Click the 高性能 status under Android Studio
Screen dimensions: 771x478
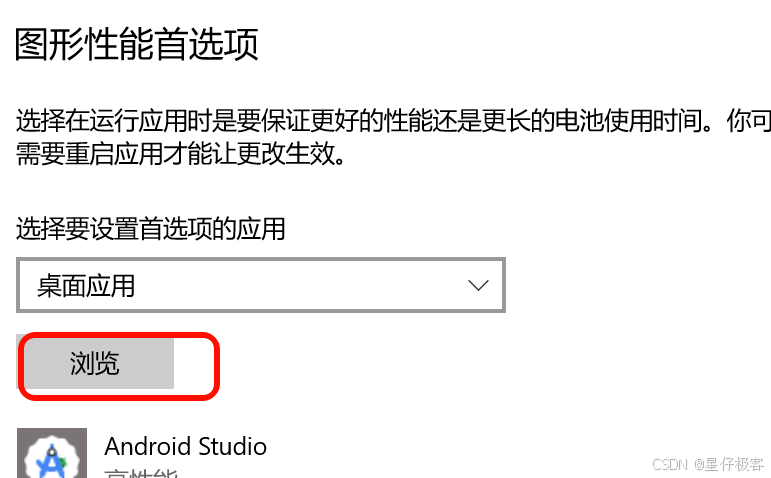pos(141,473)
